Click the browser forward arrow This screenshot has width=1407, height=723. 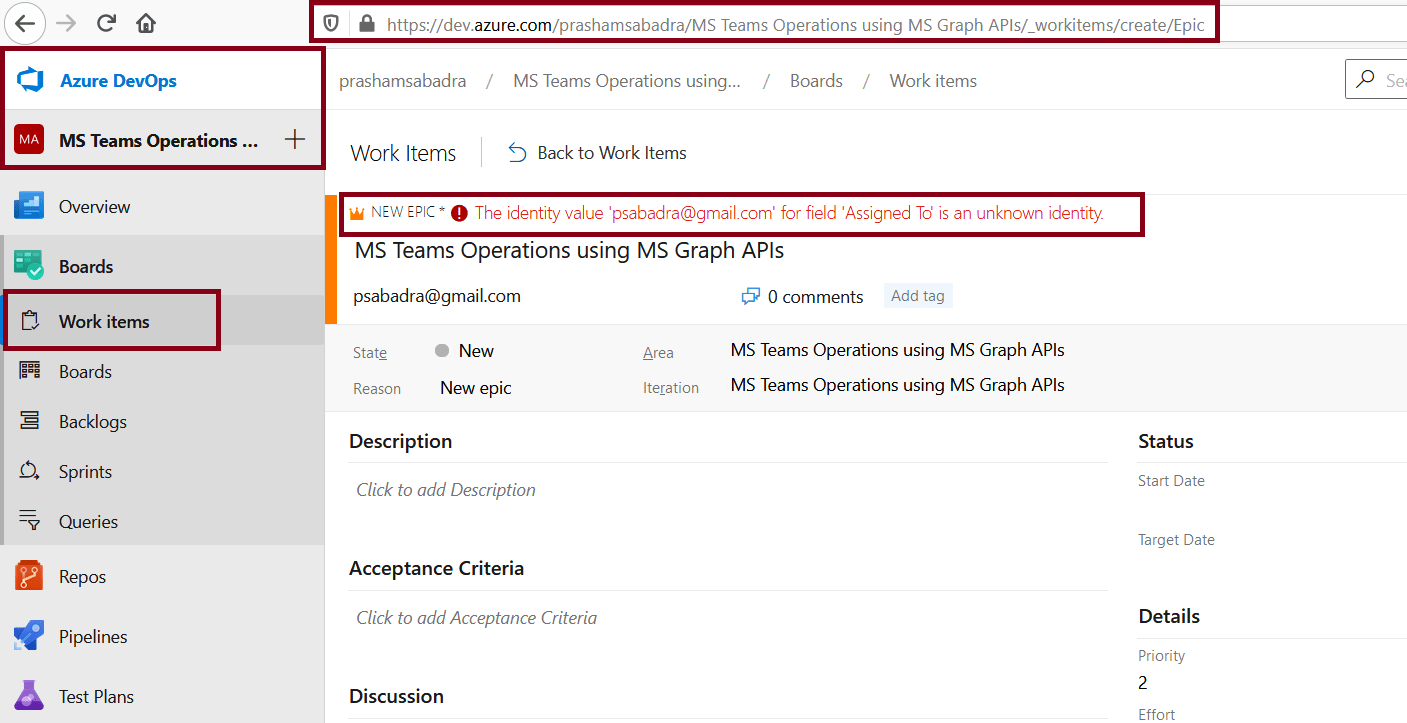(66, 23)
